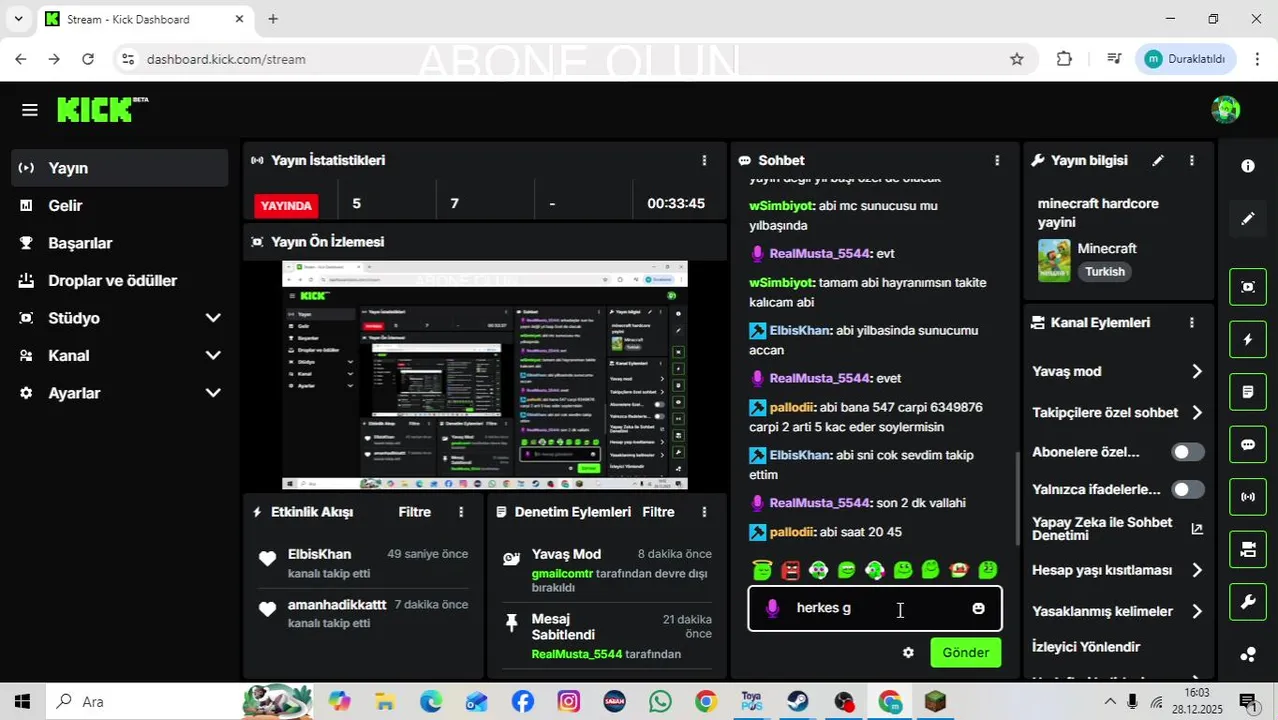Click the purple microphone badge in chat input
This screenshot has width=1278, height=720.
coord(772,608)
